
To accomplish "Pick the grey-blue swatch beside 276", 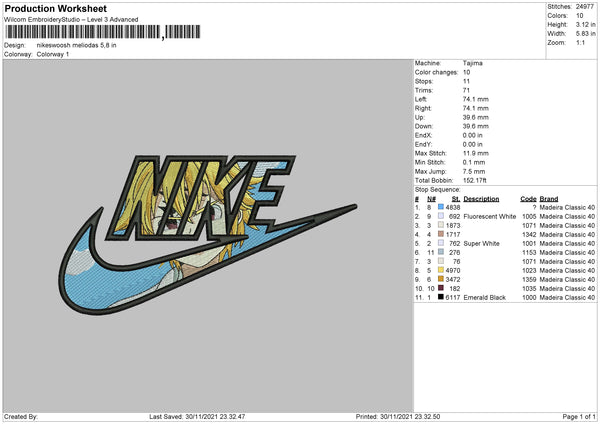I will tap(441, 252).
